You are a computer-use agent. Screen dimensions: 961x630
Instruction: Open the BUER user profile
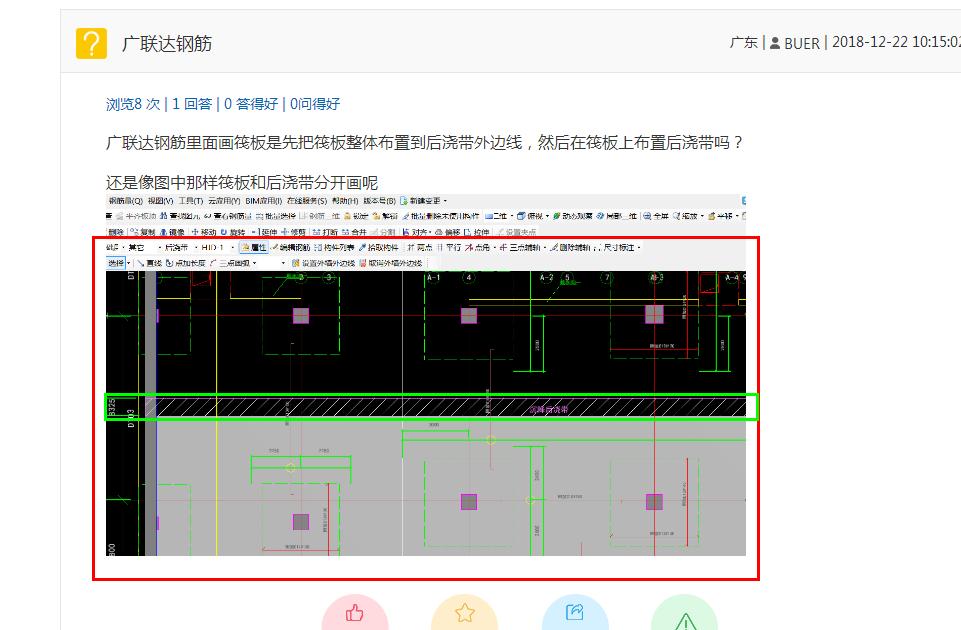pos(802,44)
